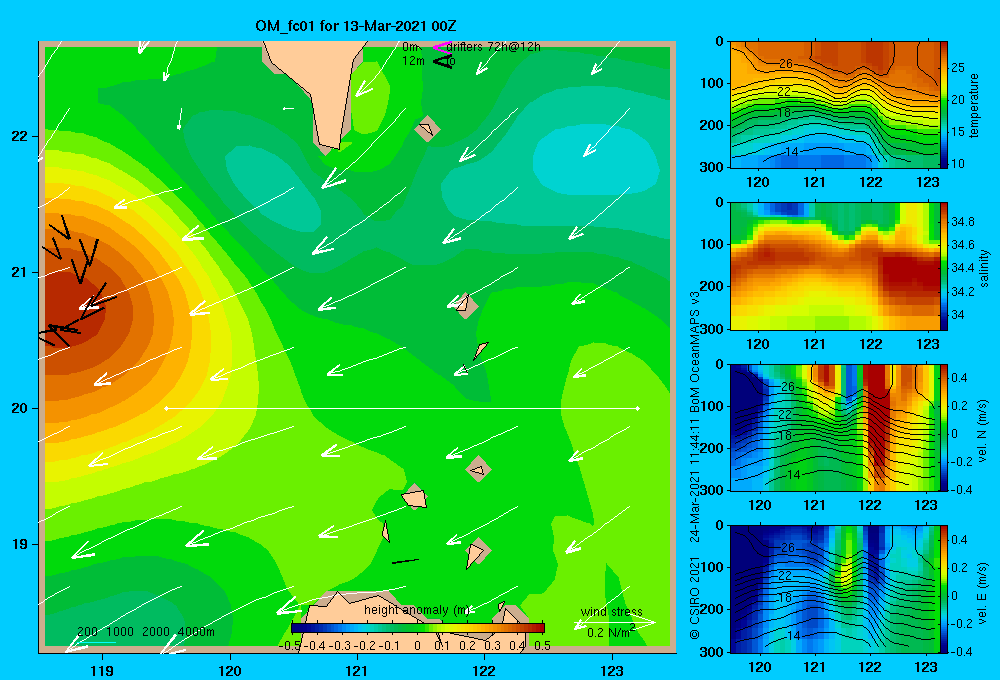The image size is (1000, 680).
Task: Select the 'wind stress' label
Action: coord(611,612)
